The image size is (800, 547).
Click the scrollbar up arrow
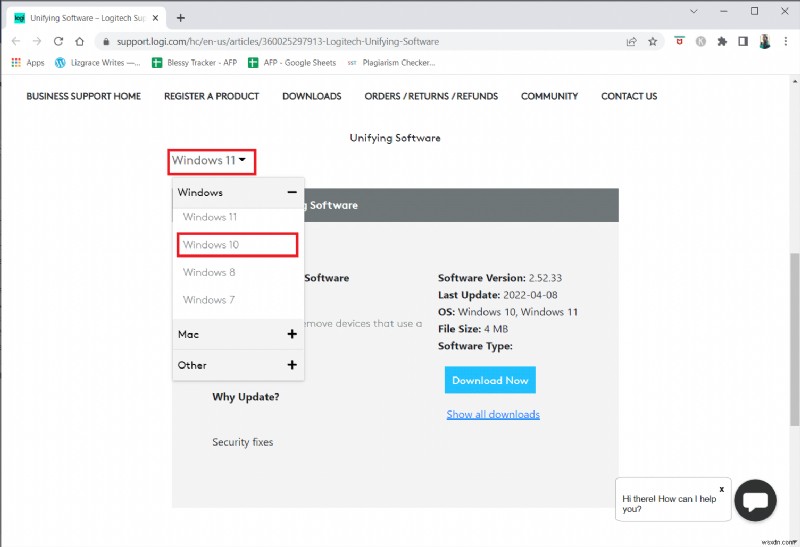(x=795, y=81)
